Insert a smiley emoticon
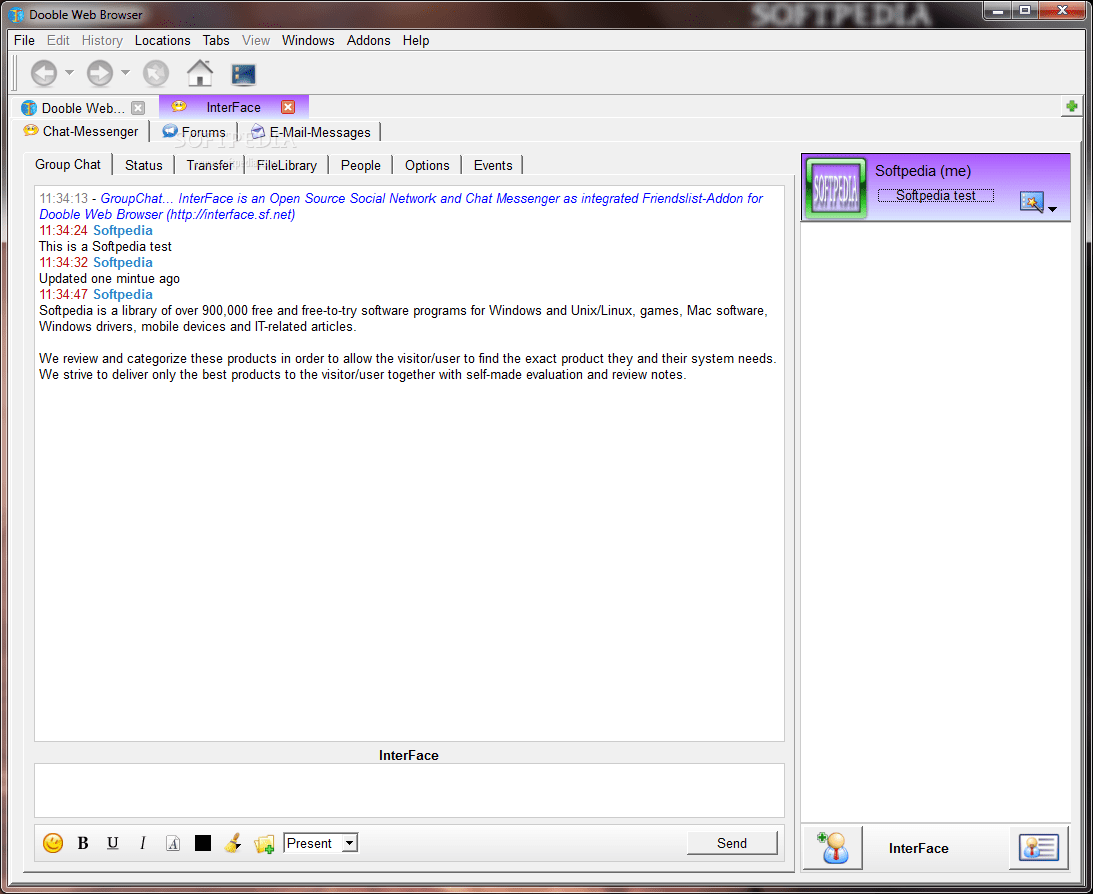 [x=53, y=843]
